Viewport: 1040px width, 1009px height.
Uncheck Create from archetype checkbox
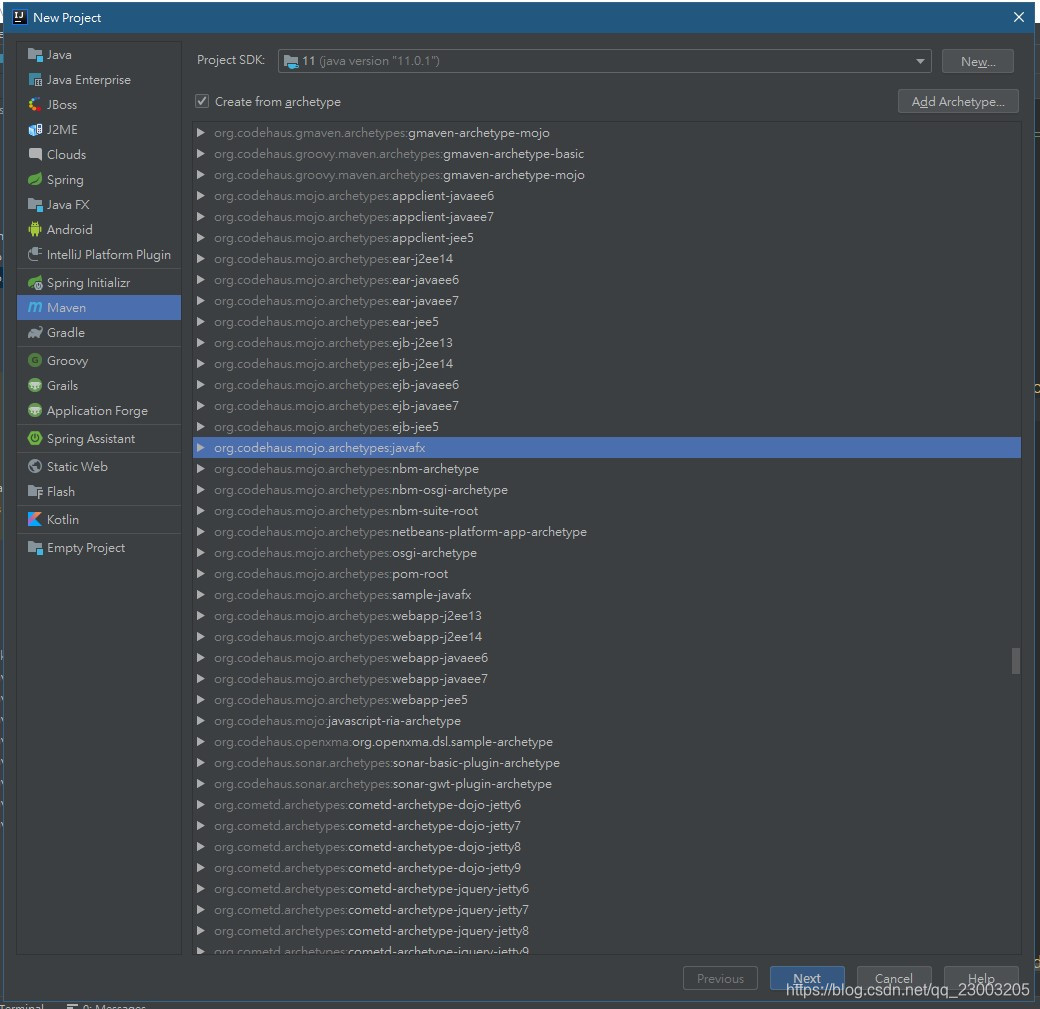tap(202, 101)
